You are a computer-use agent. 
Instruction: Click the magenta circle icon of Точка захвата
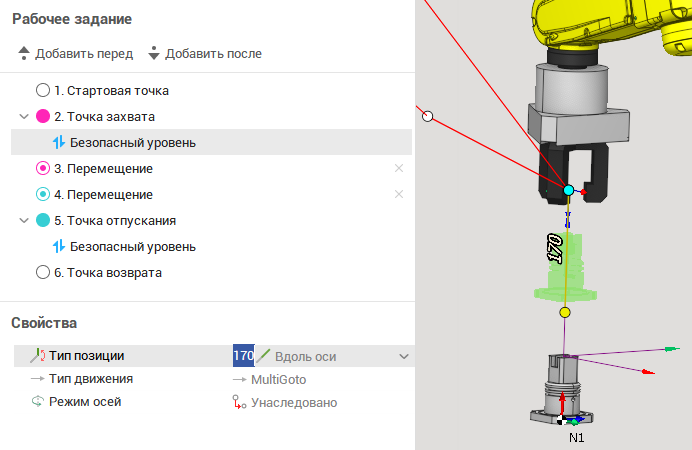pyautogui.click(x=43, y=116)
